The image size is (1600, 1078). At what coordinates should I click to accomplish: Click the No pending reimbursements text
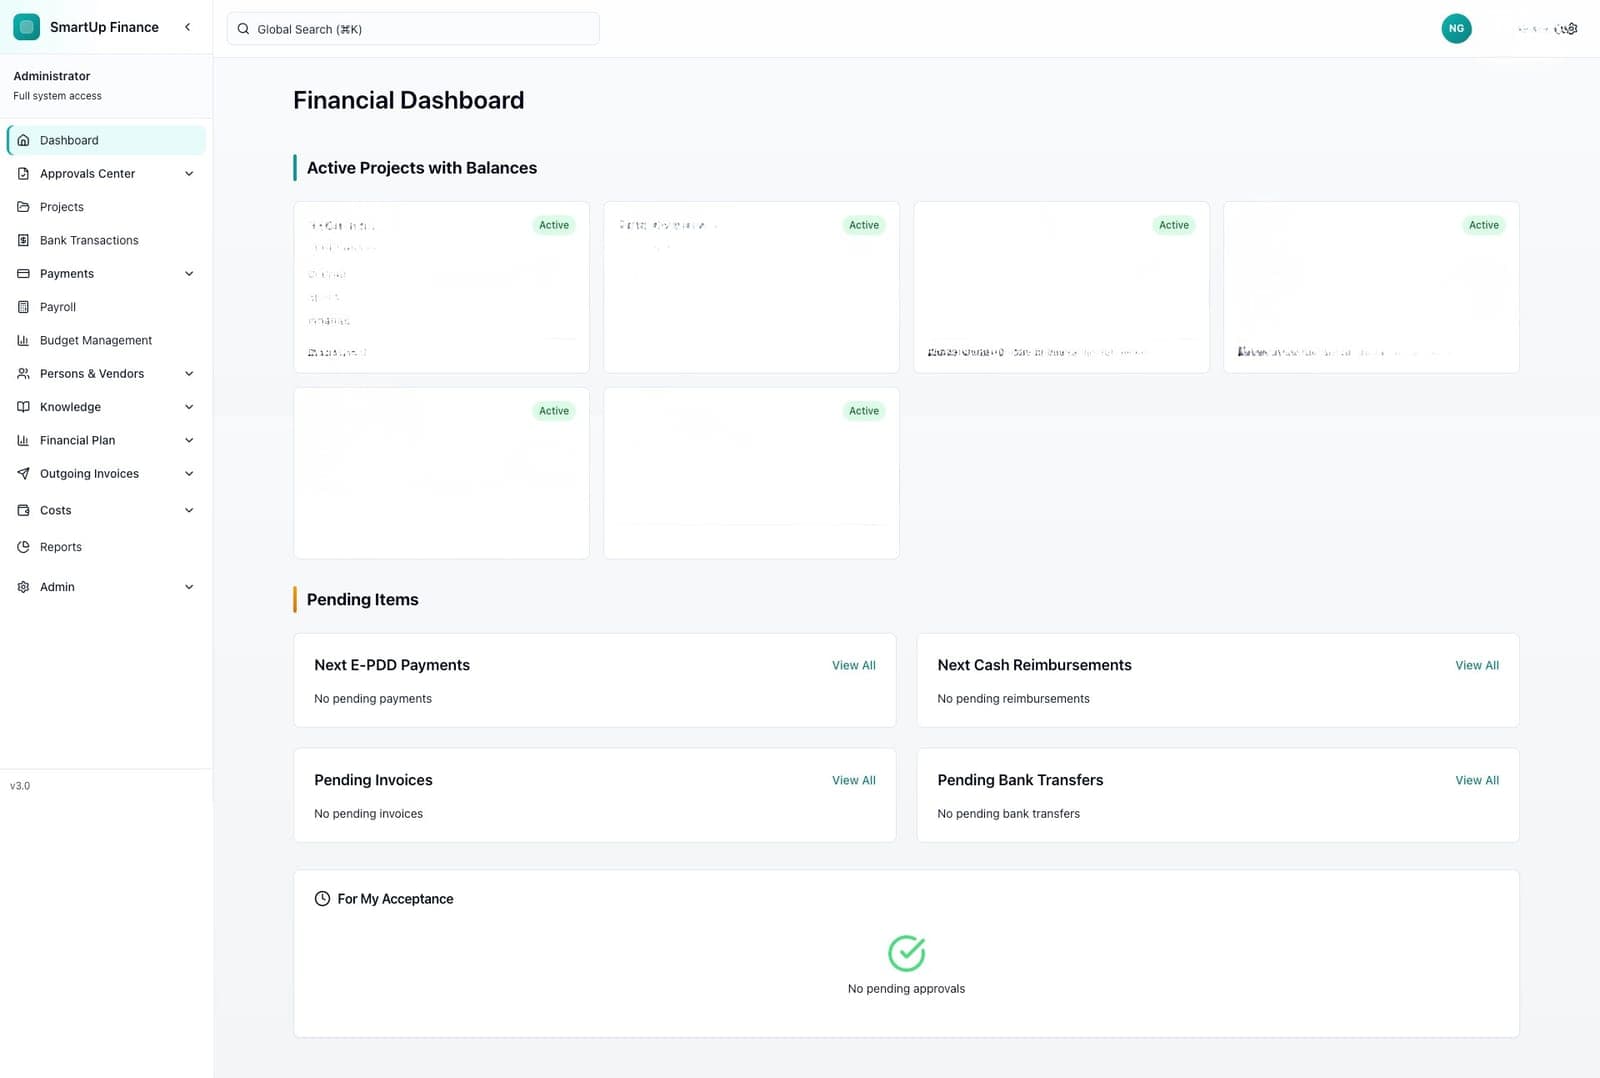click(1013, 699)
